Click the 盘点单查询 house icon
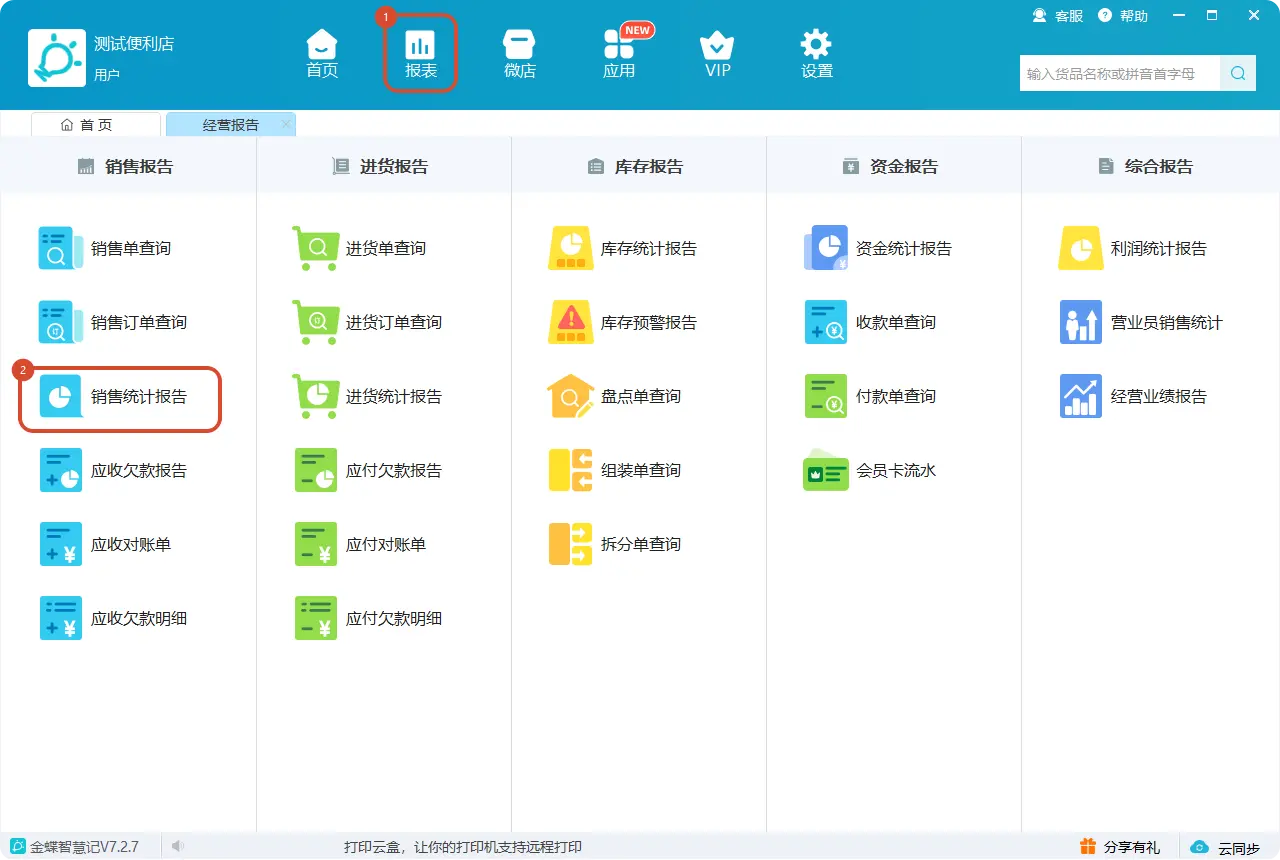This screenshot has width=1280, height=860. tap(570, 396)
